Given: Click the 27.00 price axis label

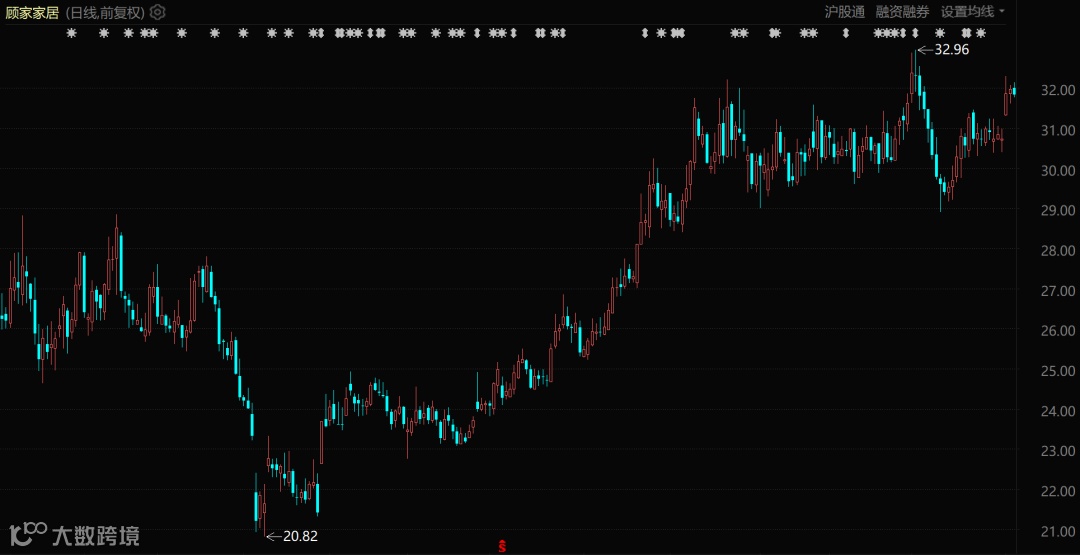Looking at the screenshot, I should [x=1057, y=291].
